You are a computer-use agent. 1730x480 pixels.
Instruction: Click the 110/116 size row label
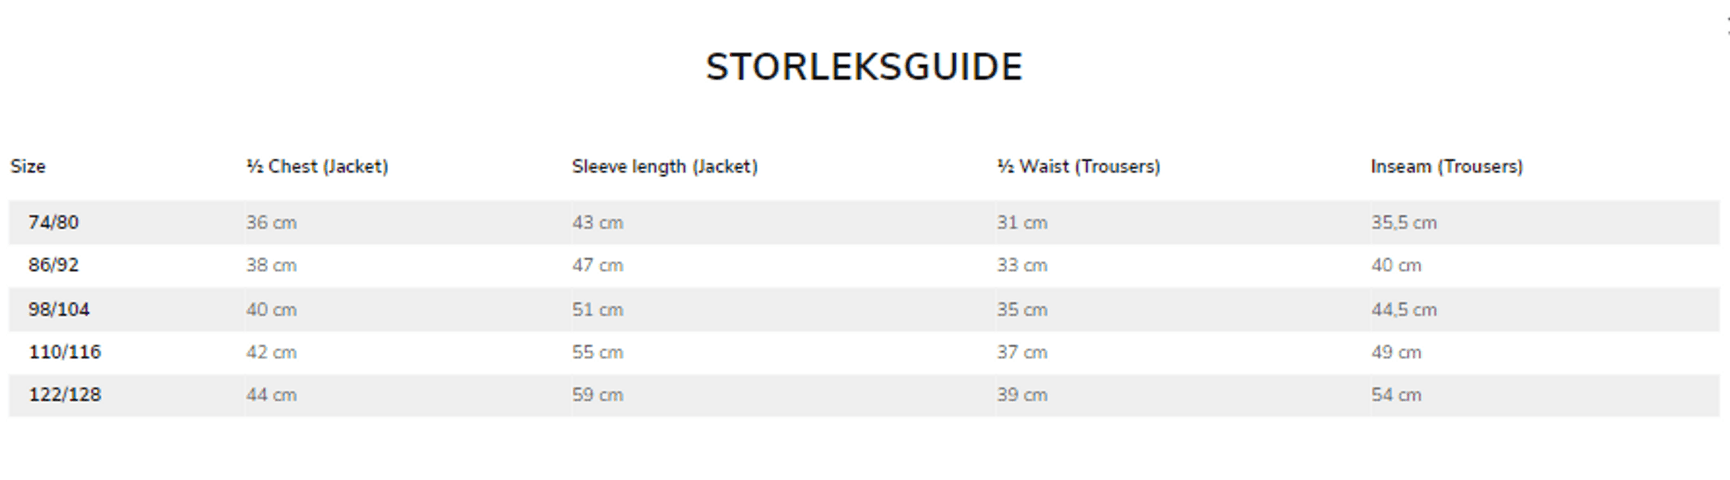coord(65,353)
